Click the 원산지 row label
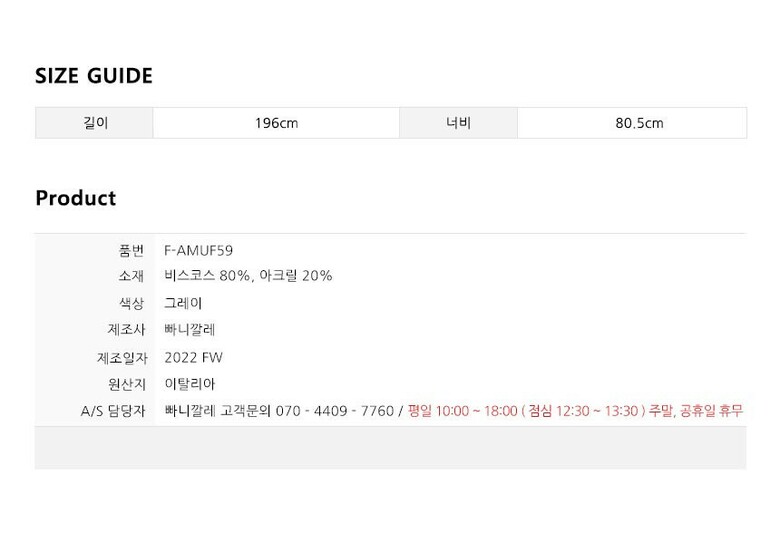 pos(126,384)
